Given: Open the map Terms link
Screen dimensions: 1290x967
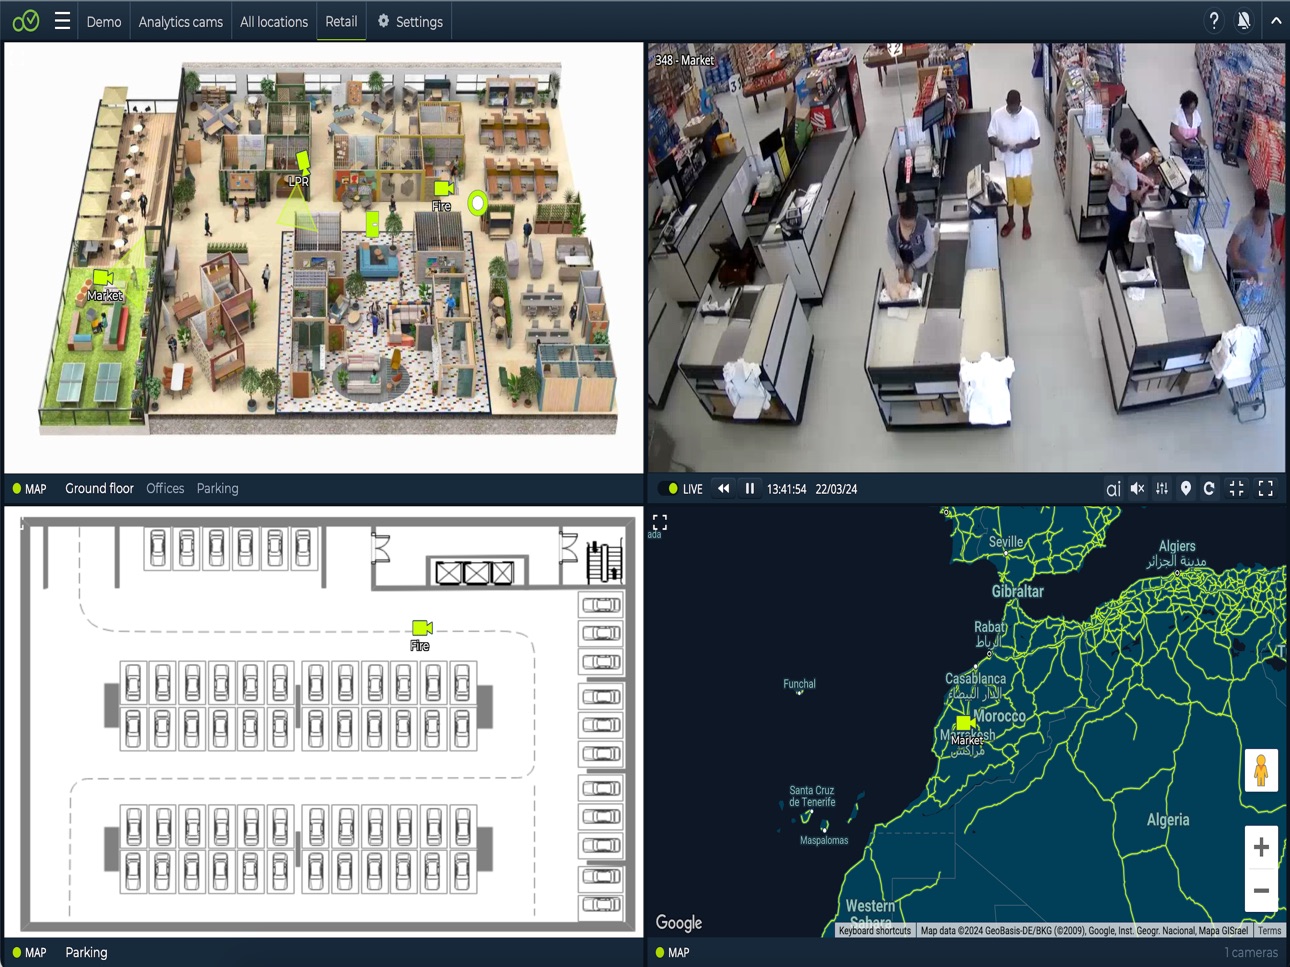Looking at the screenshot, I should [1270, 930].
